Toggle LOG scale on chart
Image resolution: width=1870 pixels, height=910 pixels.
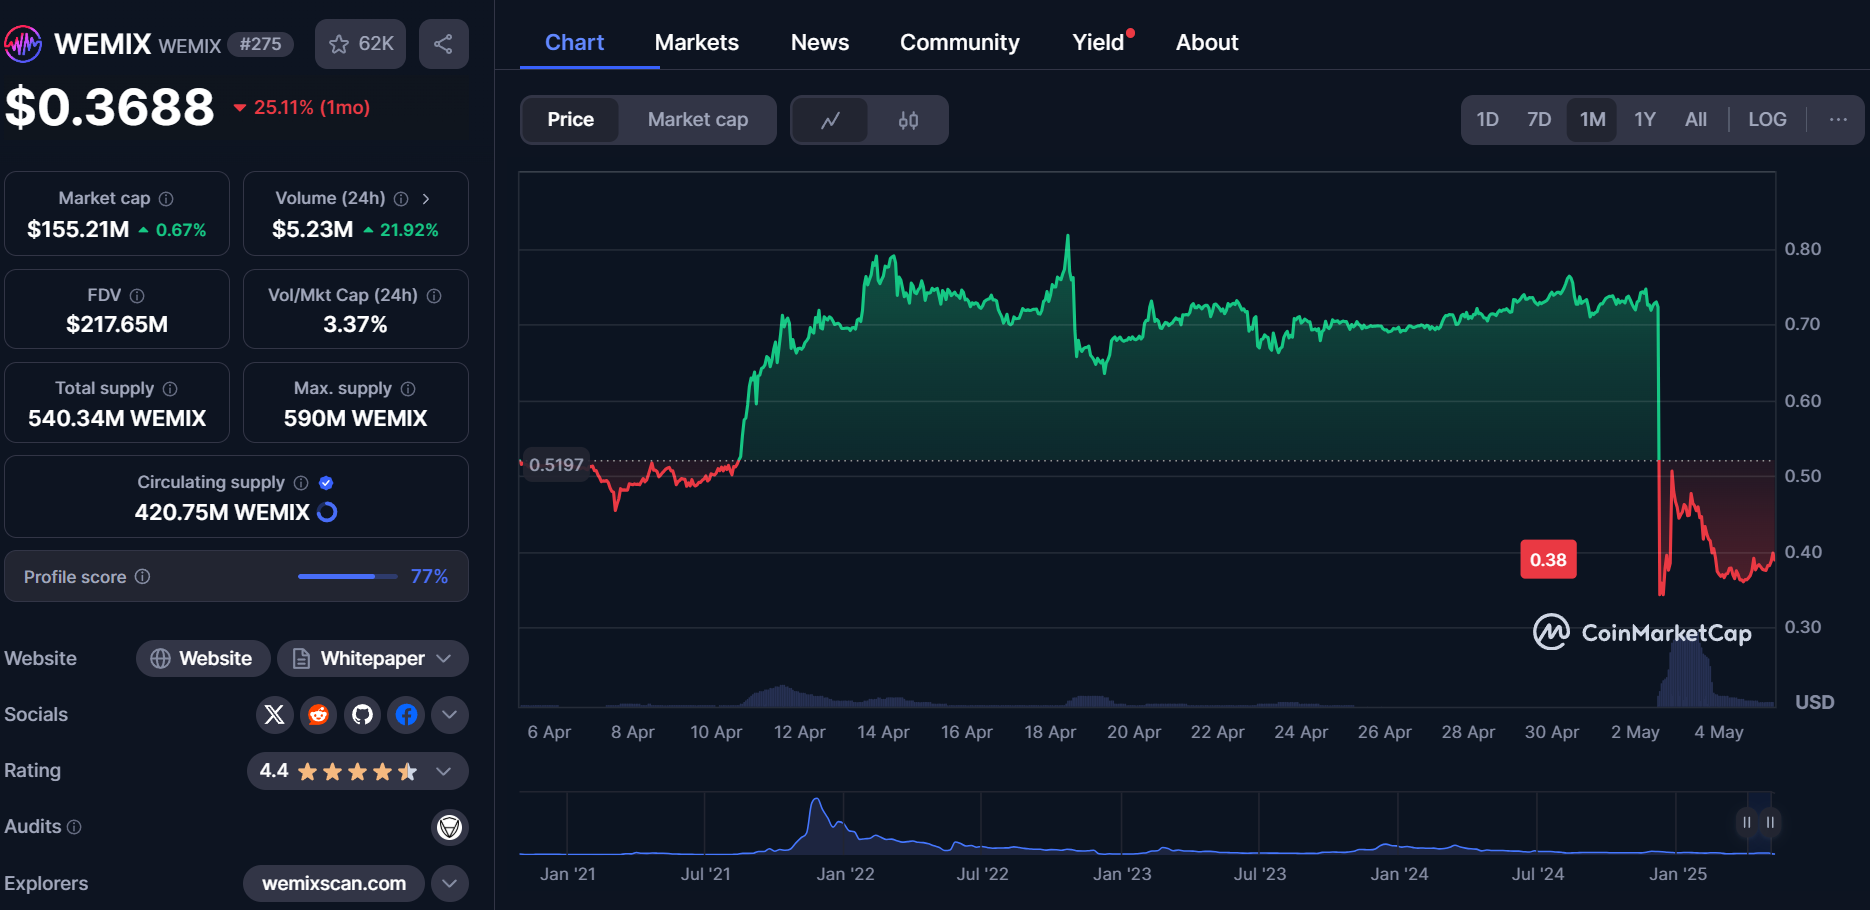point(1767,119)
